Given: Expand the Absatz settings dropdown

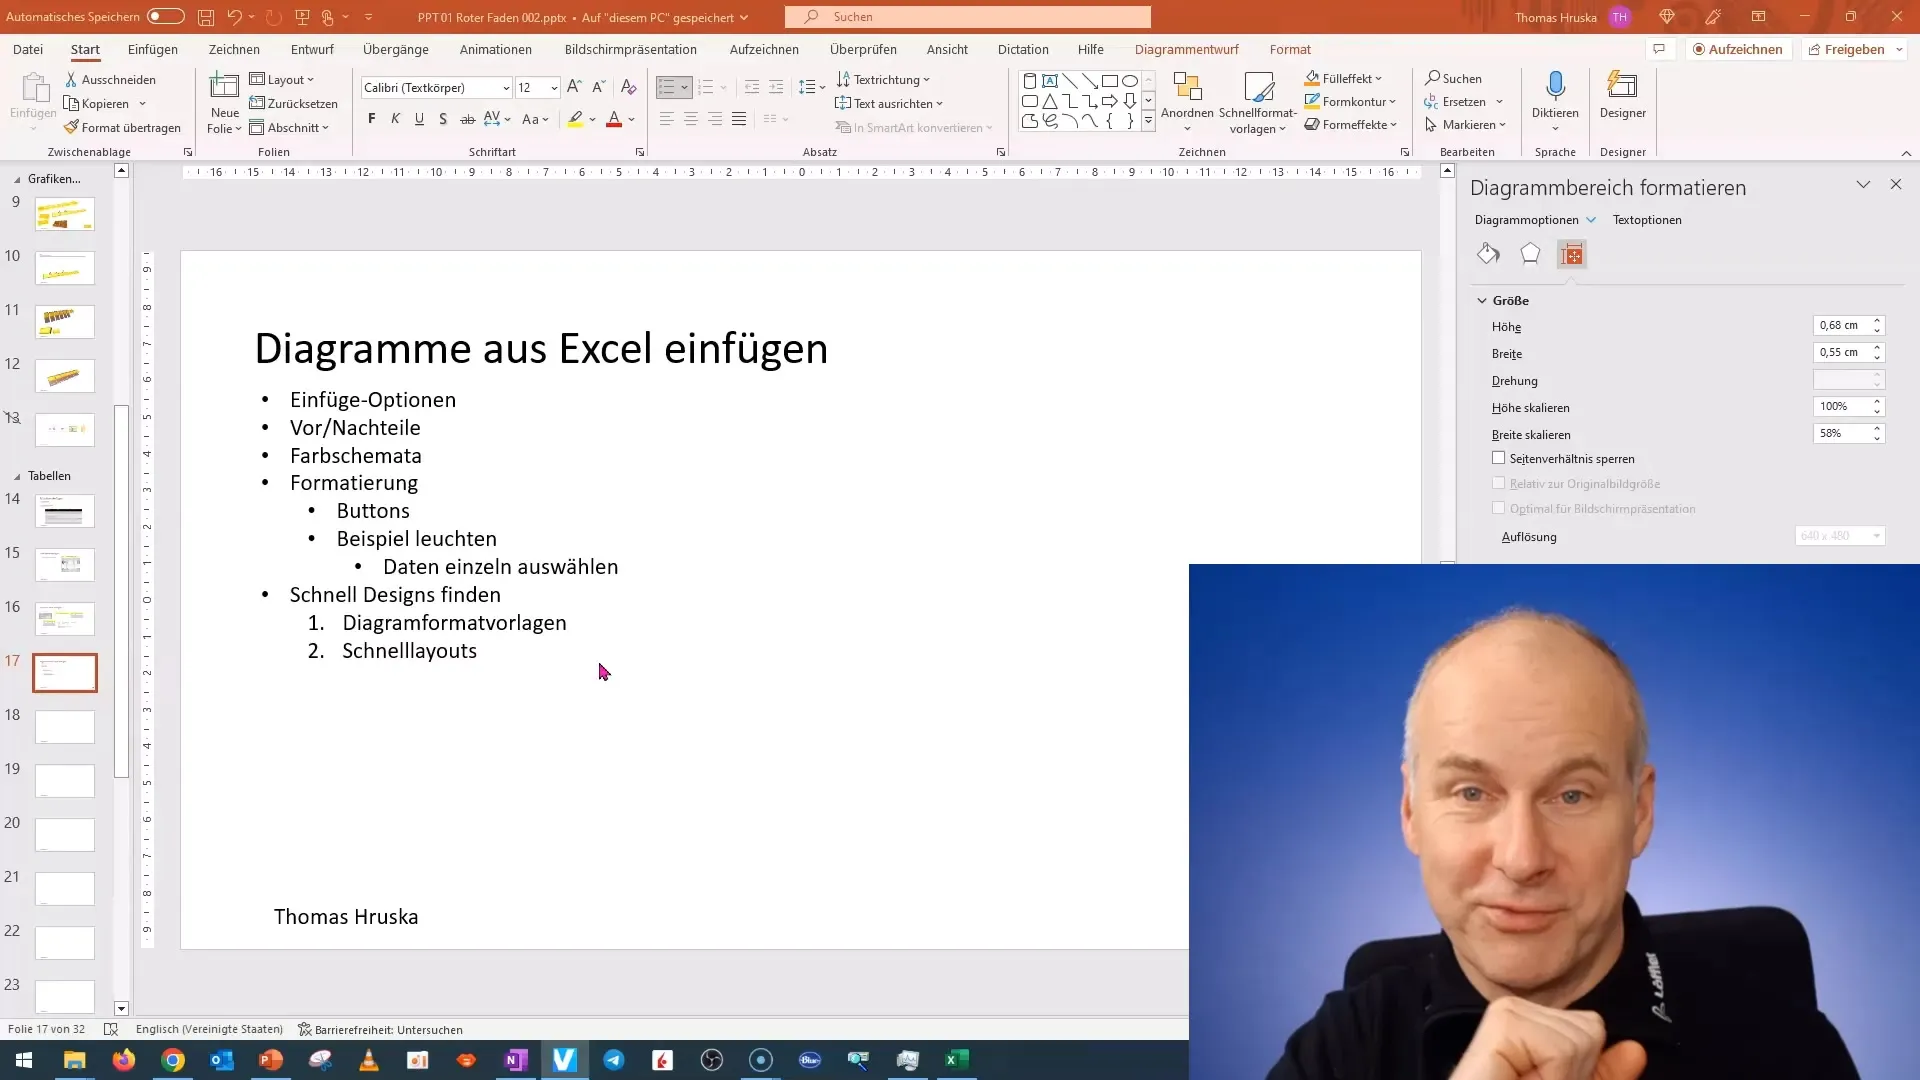Looking at the screenshot, I should coord(1000,152).
